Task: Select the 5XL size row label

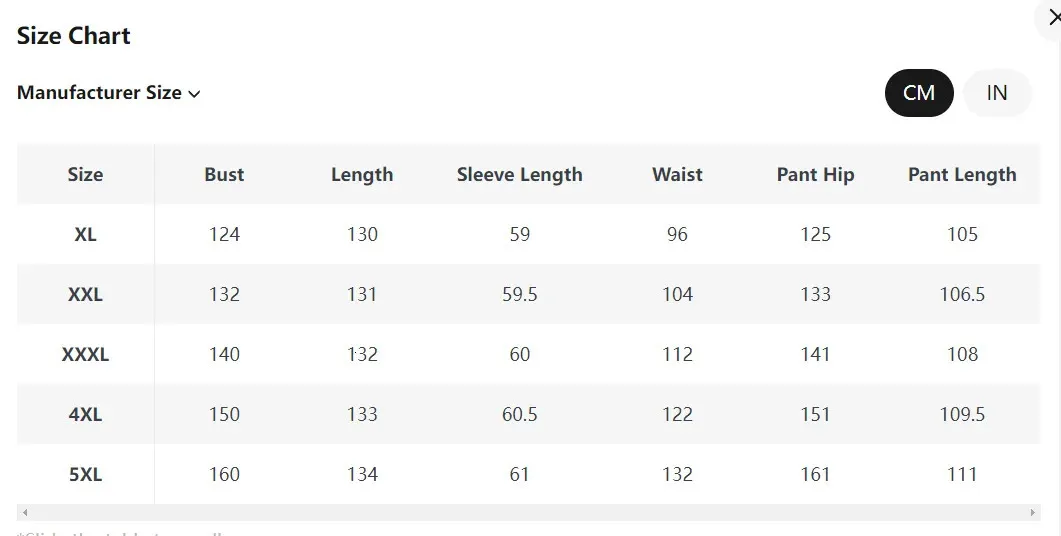Action: (x=85, y=474)
